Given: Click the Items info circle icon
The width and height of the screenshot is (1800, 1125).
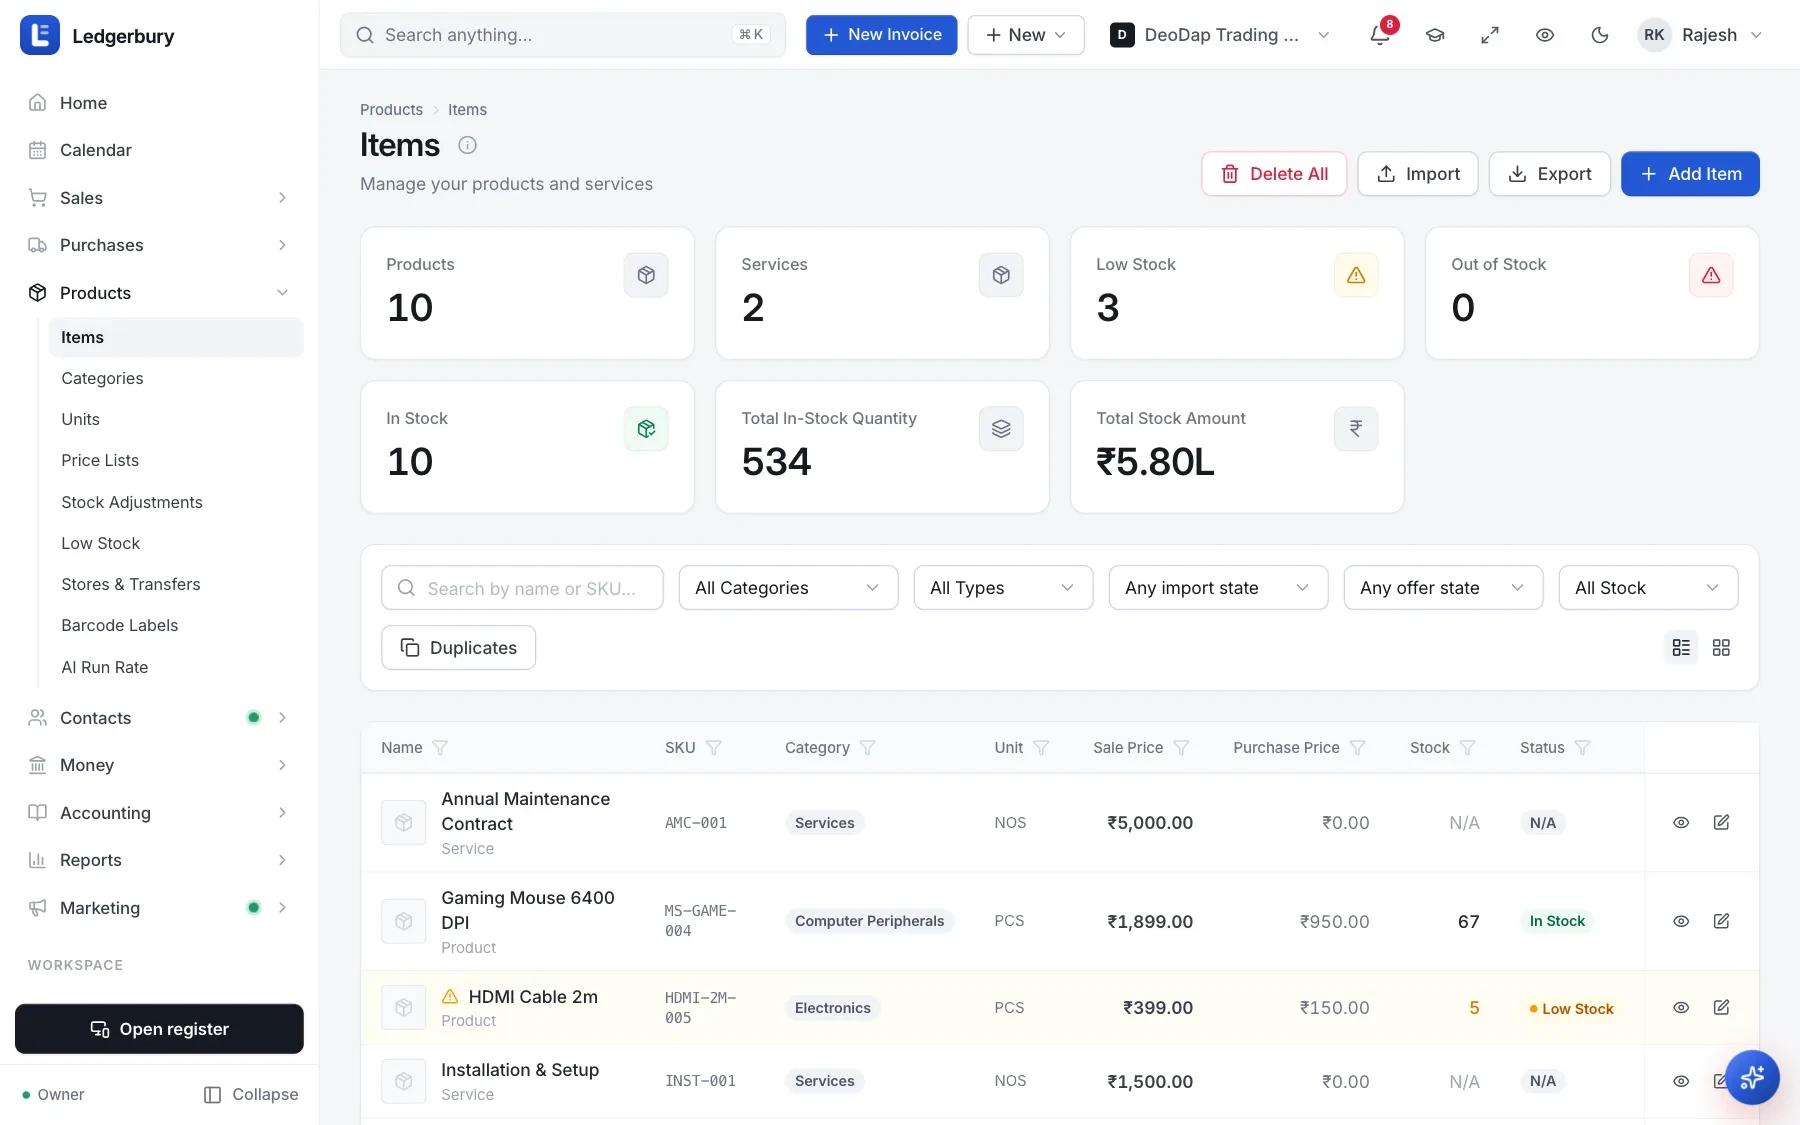Looking at the screenshot, I should tap(467, 145).
